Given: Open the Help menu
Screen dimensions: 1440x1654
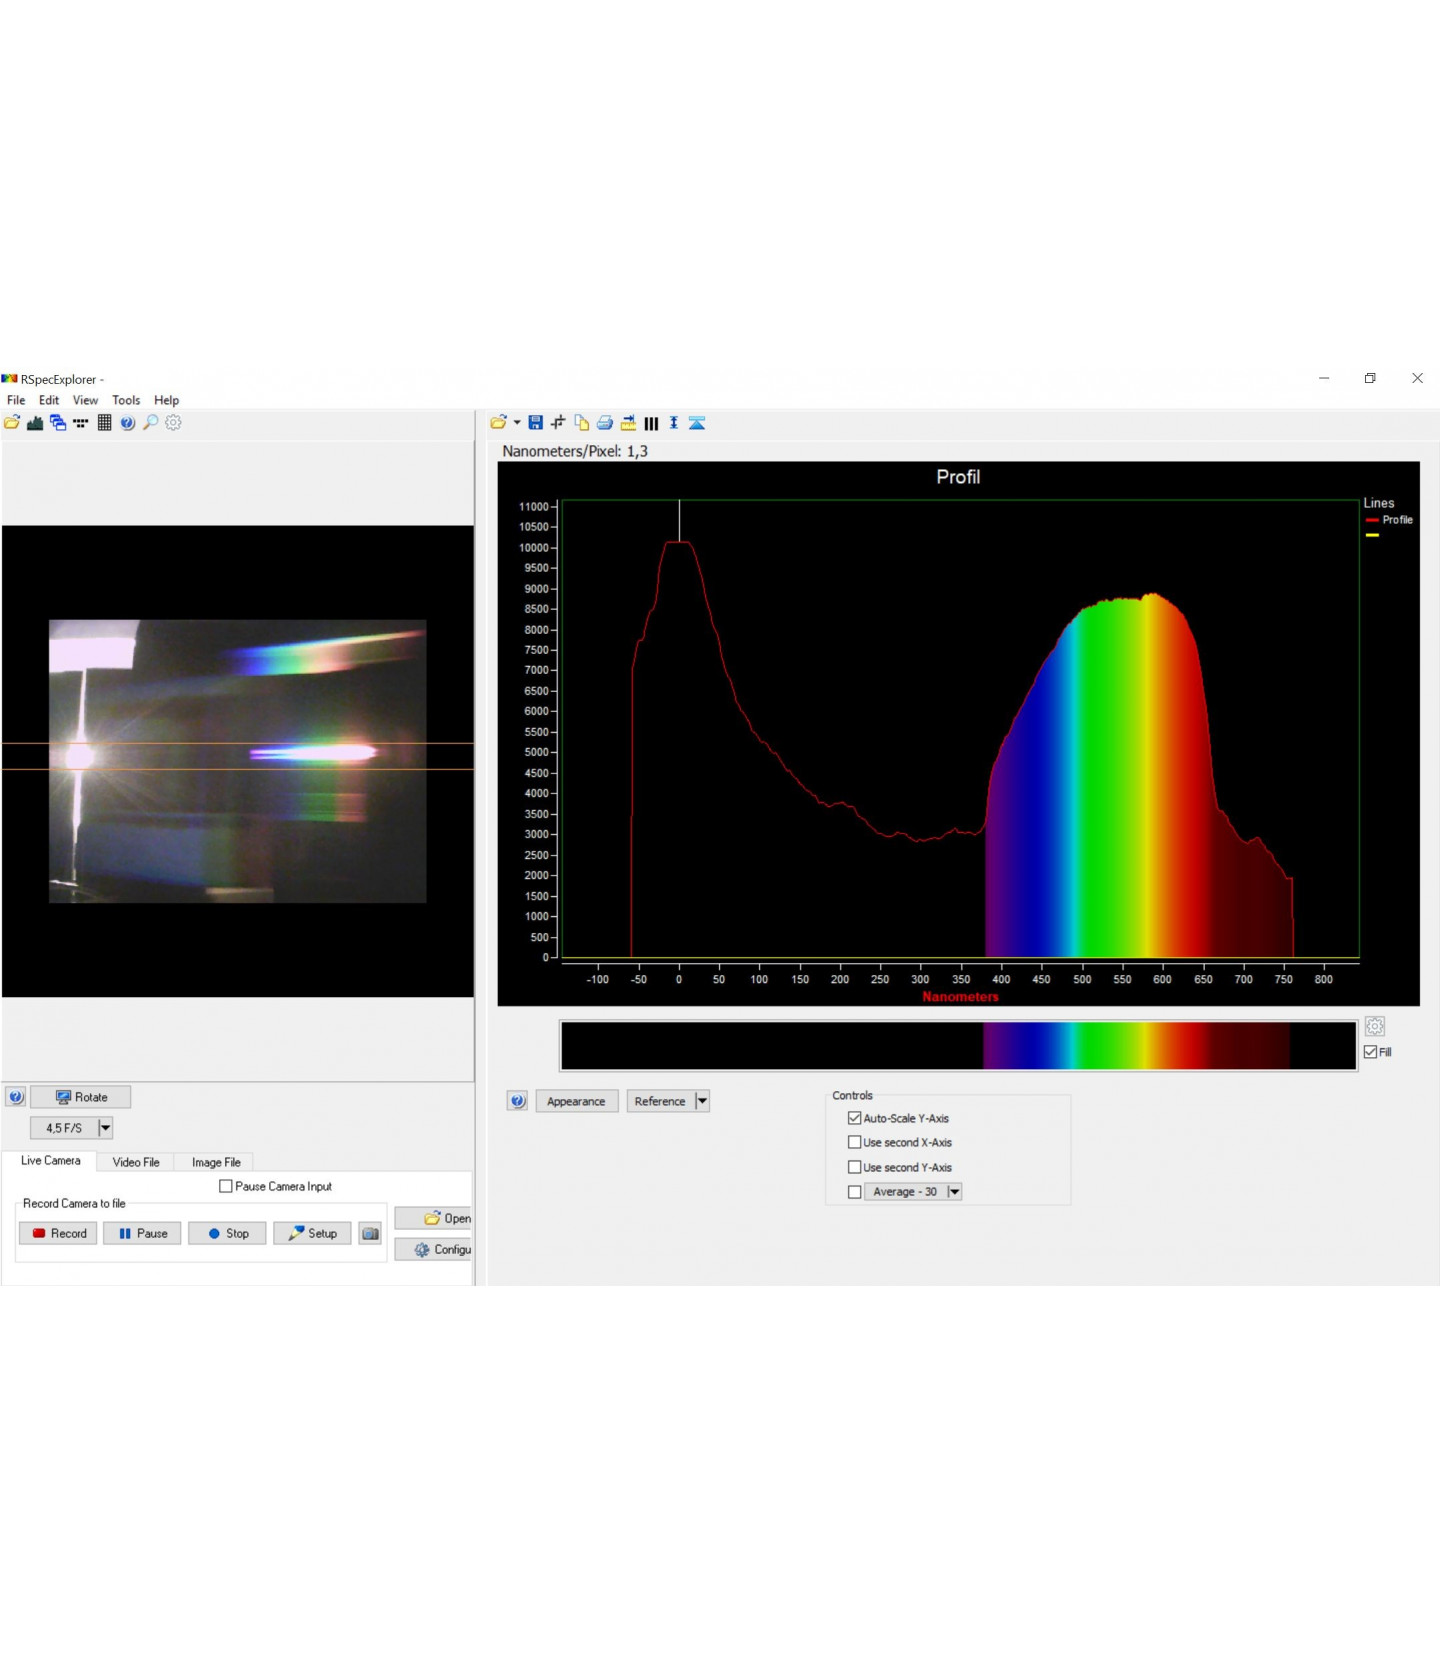Looking at the screenshot, I should coord(166,400).
